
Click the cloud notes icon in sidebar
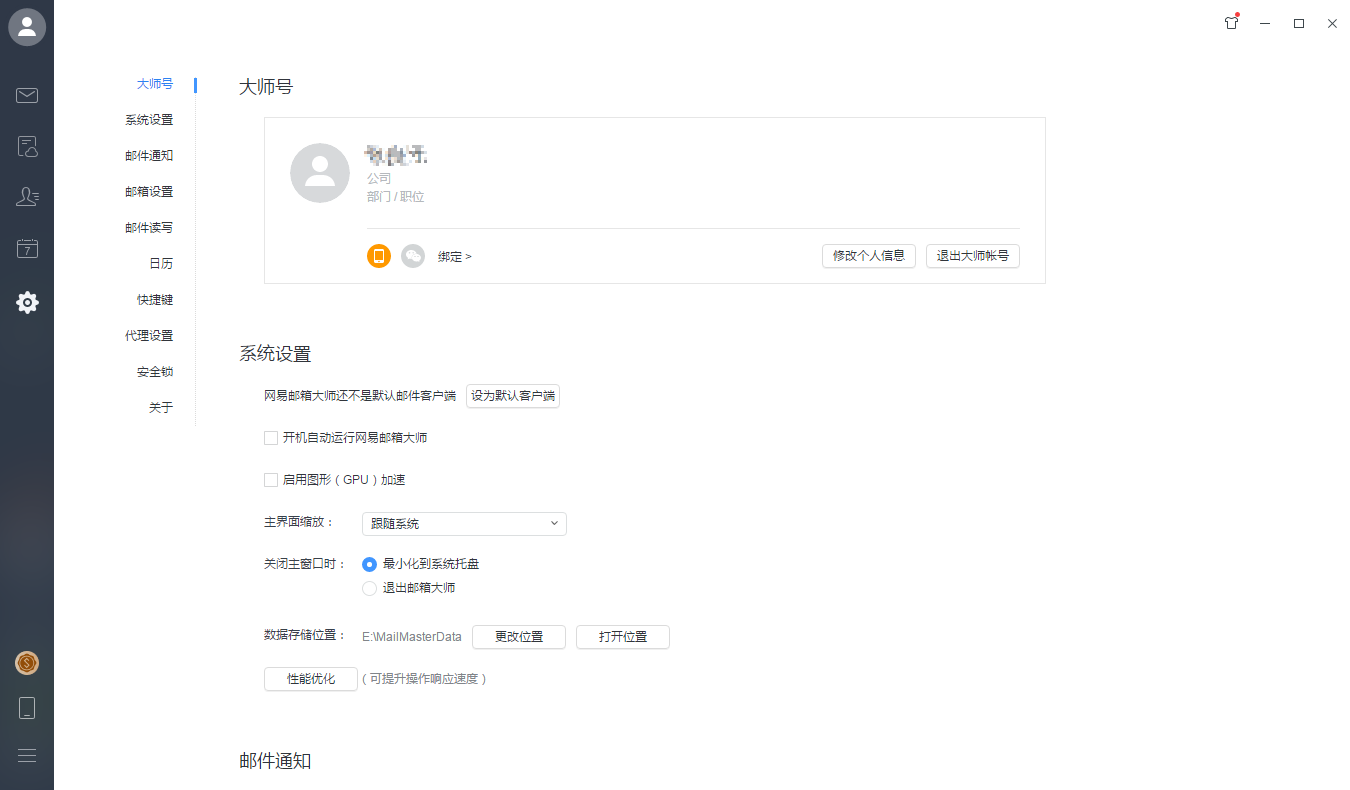coord(27,148)
